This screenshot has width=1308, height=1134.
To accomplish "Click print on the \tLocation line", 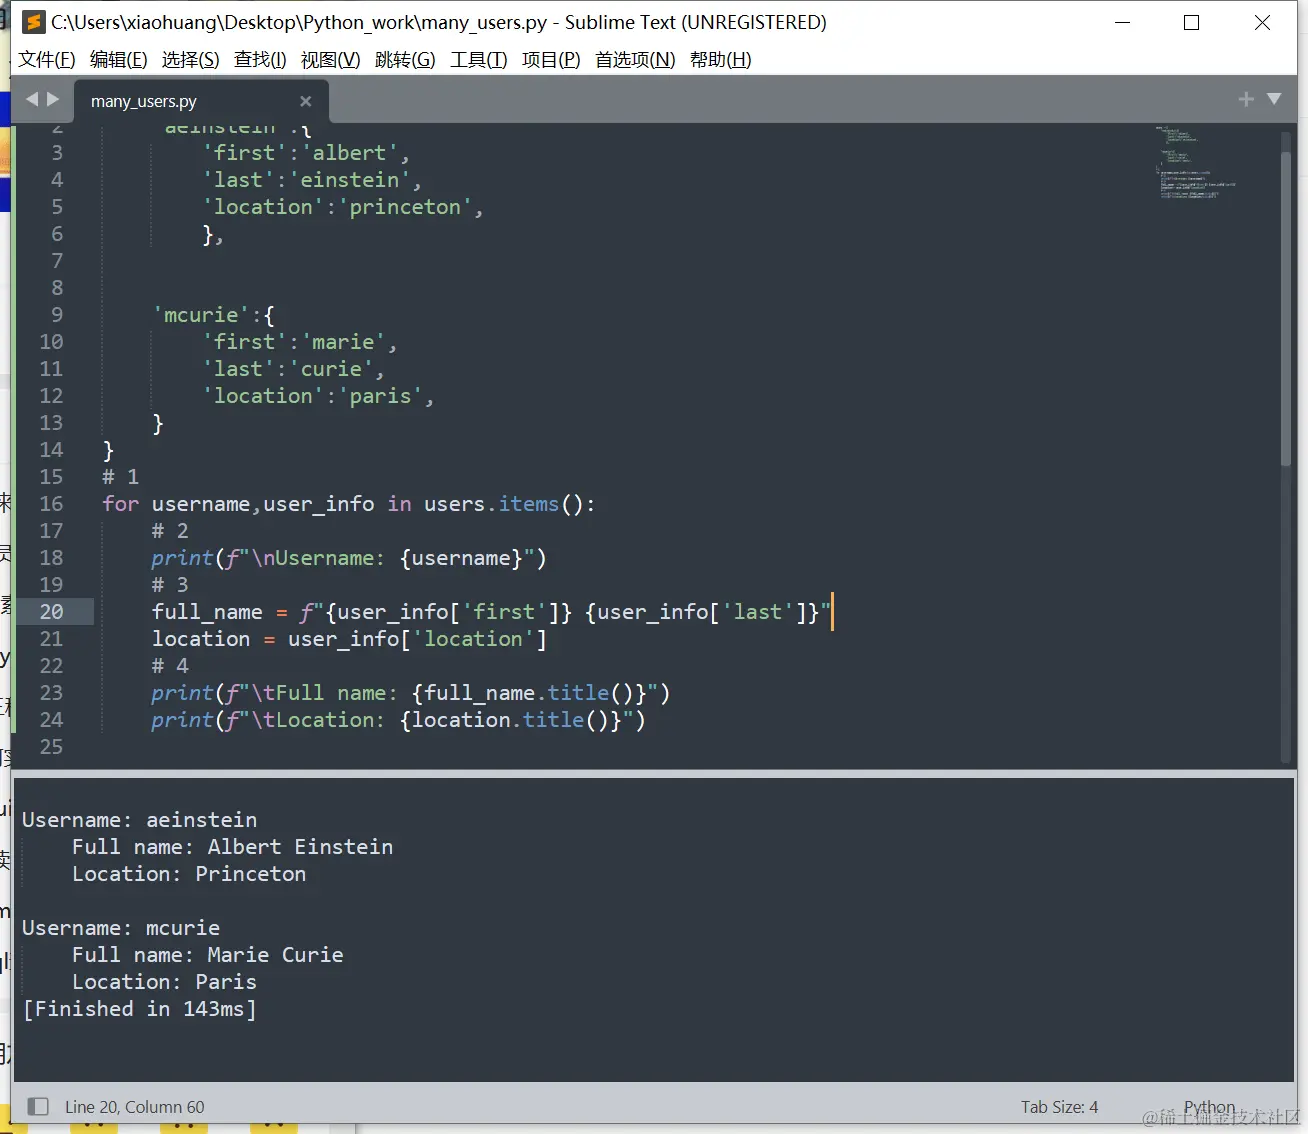I will point(182,720).
